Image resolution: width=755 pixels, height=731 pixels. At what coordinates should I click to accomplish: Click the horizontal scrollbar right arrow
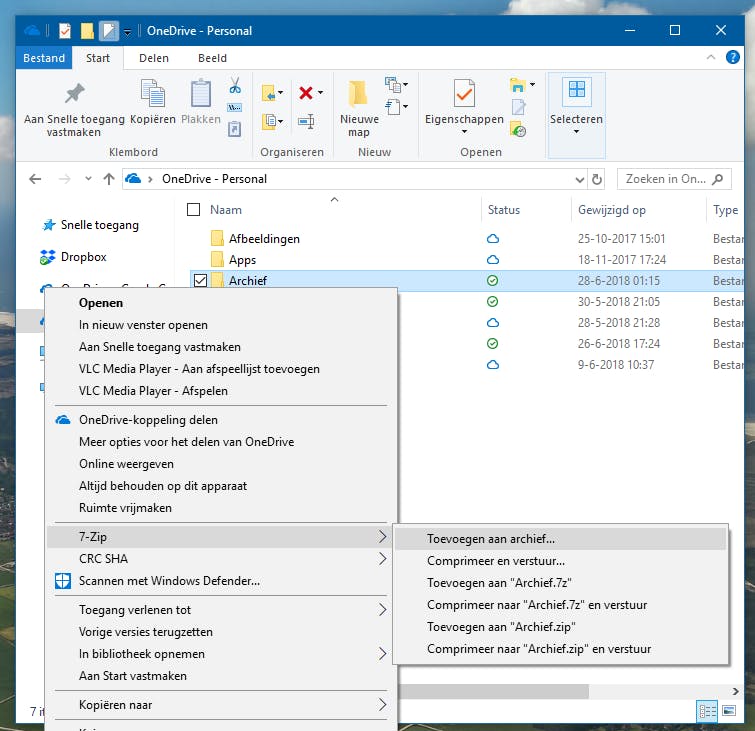tap(736, 692)
